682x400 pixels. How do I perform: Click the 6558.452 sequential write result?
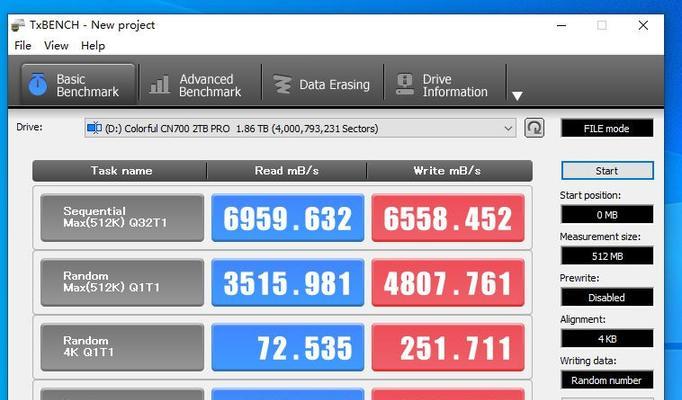coord(448,218)
